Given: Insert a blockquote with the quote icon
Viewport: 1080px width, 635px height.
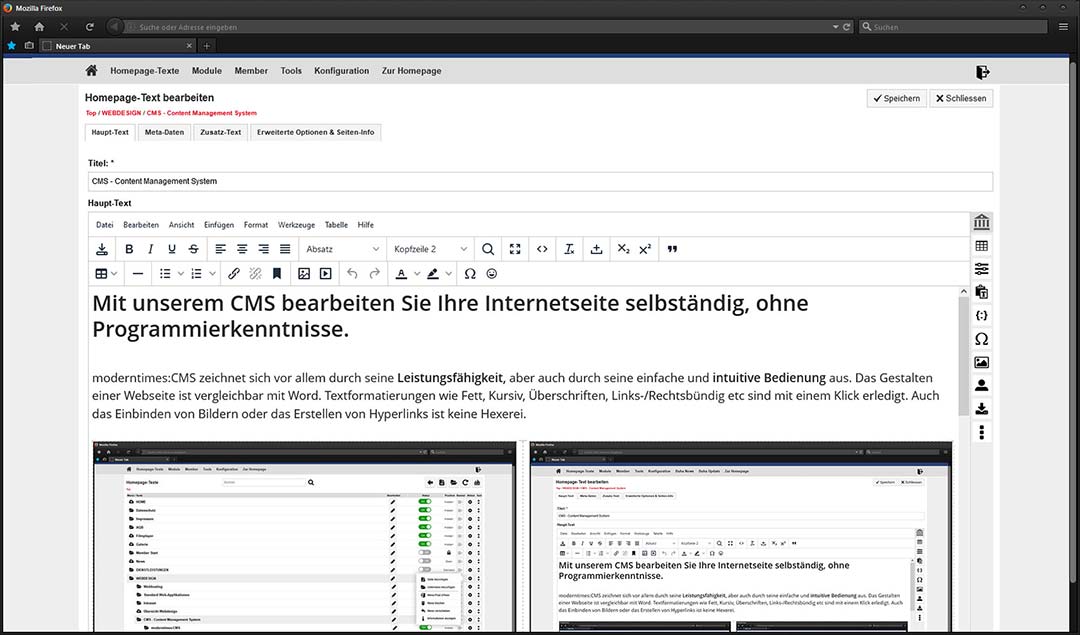Looking at the screenshot, I should click(x=672, y=249).
